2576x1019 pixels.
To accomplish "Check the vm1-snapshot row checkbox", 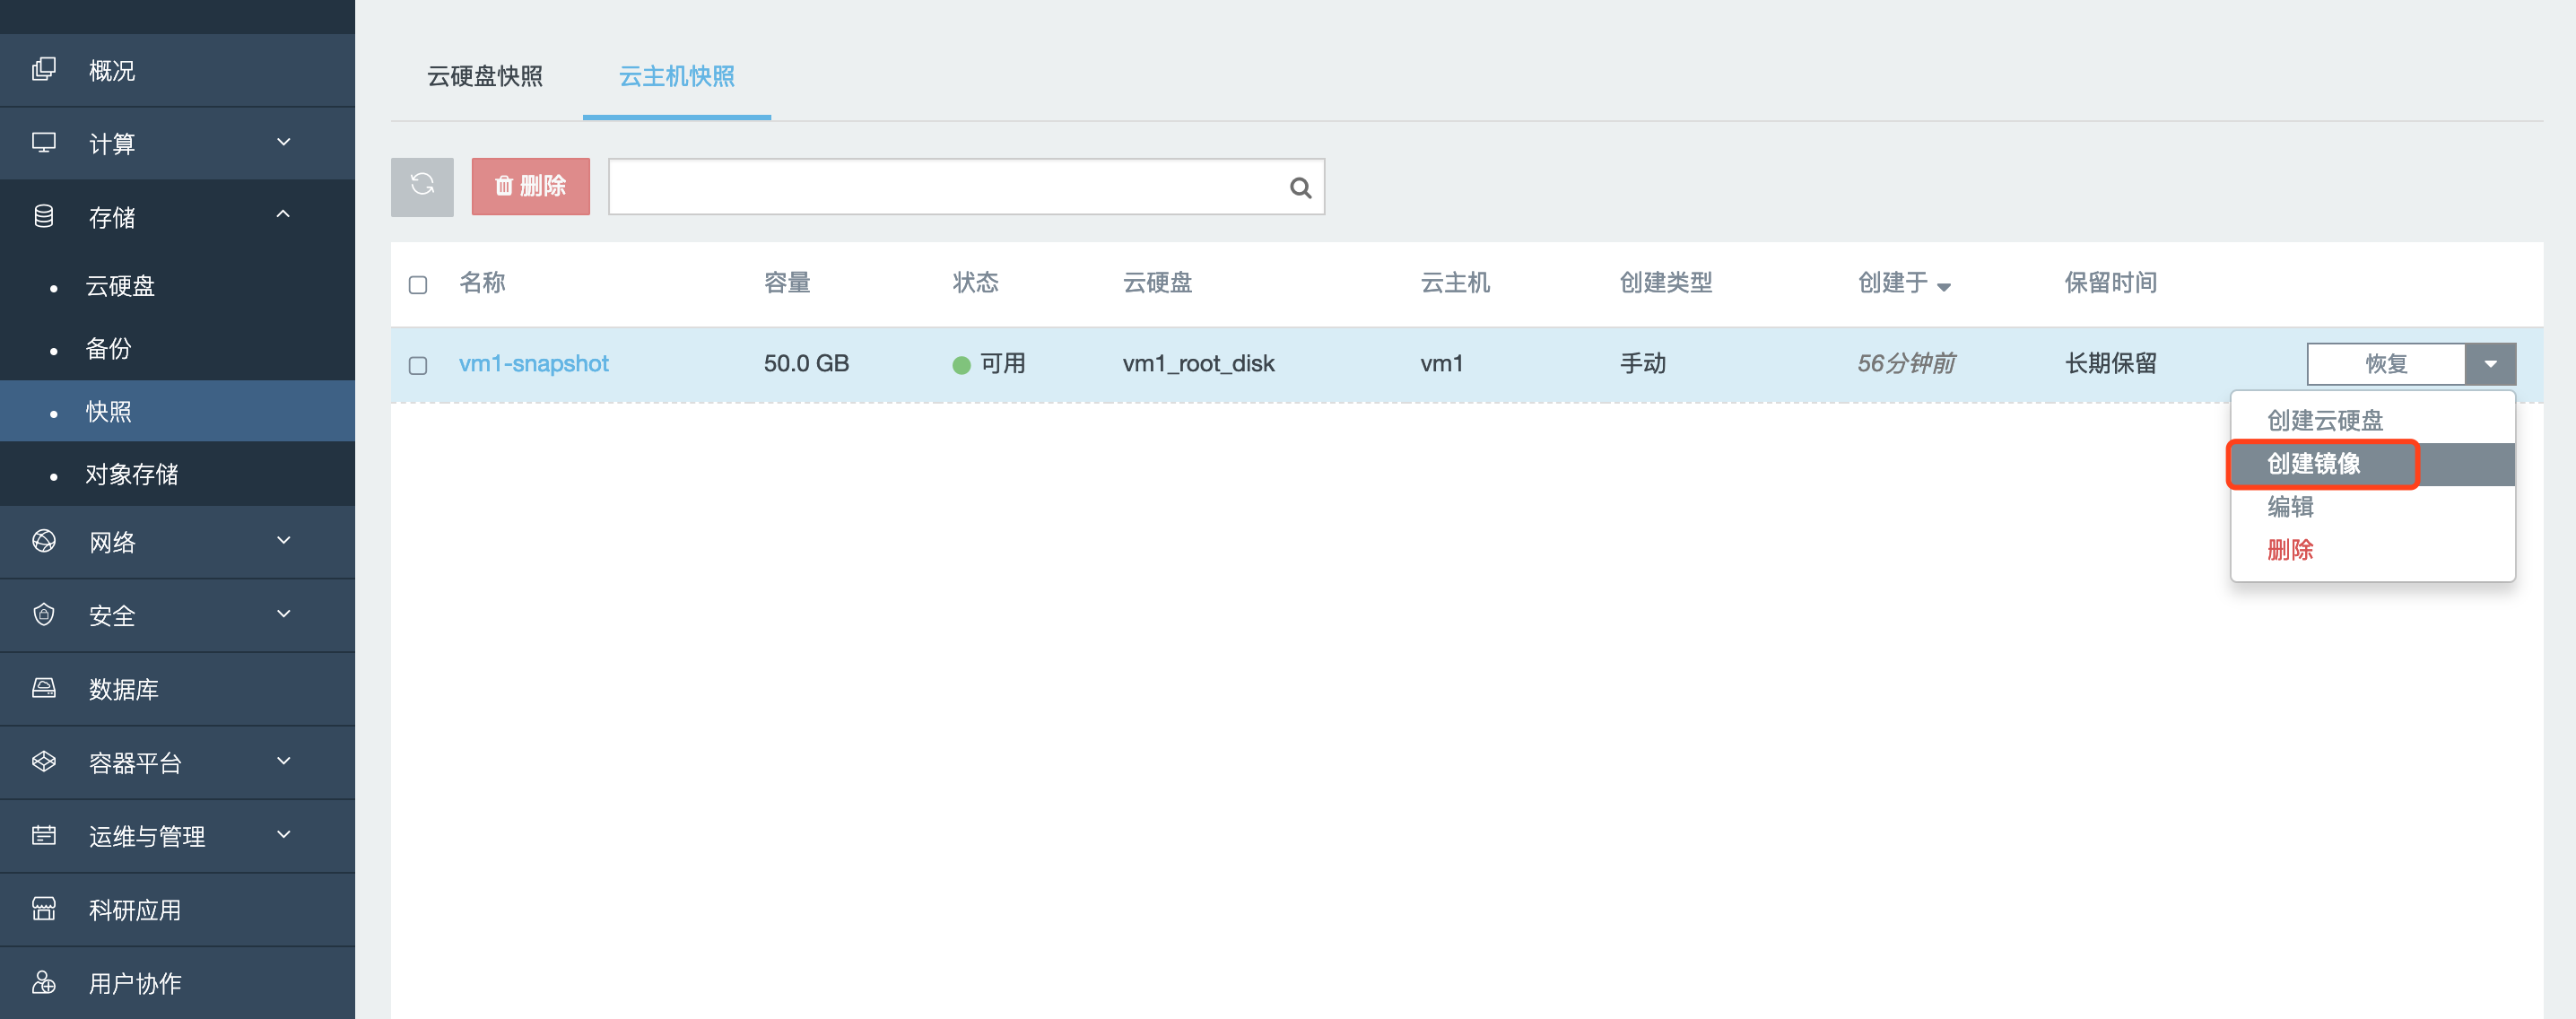I will pyautogui.click(x=418, y=365).
